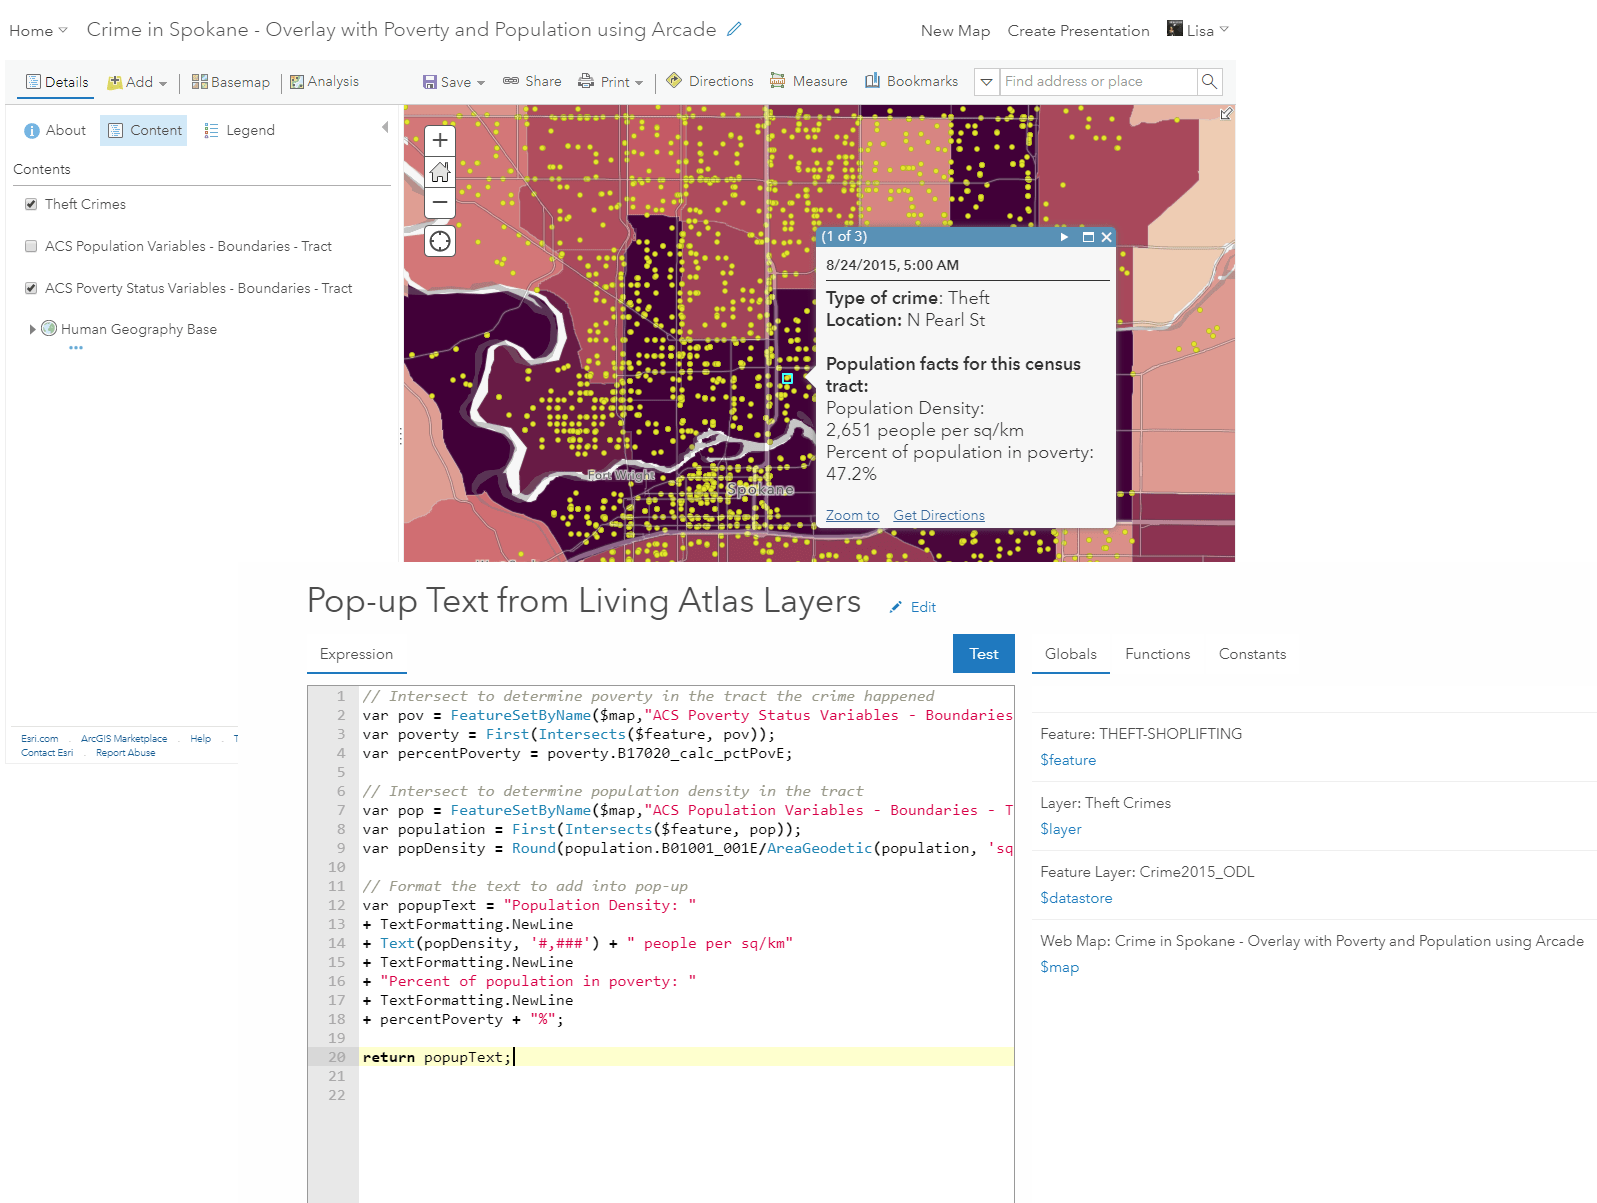Viewport: 1597px width, 1203px height.
Task: Click the search magnifier icon
Action: (x=1209, y=81)
